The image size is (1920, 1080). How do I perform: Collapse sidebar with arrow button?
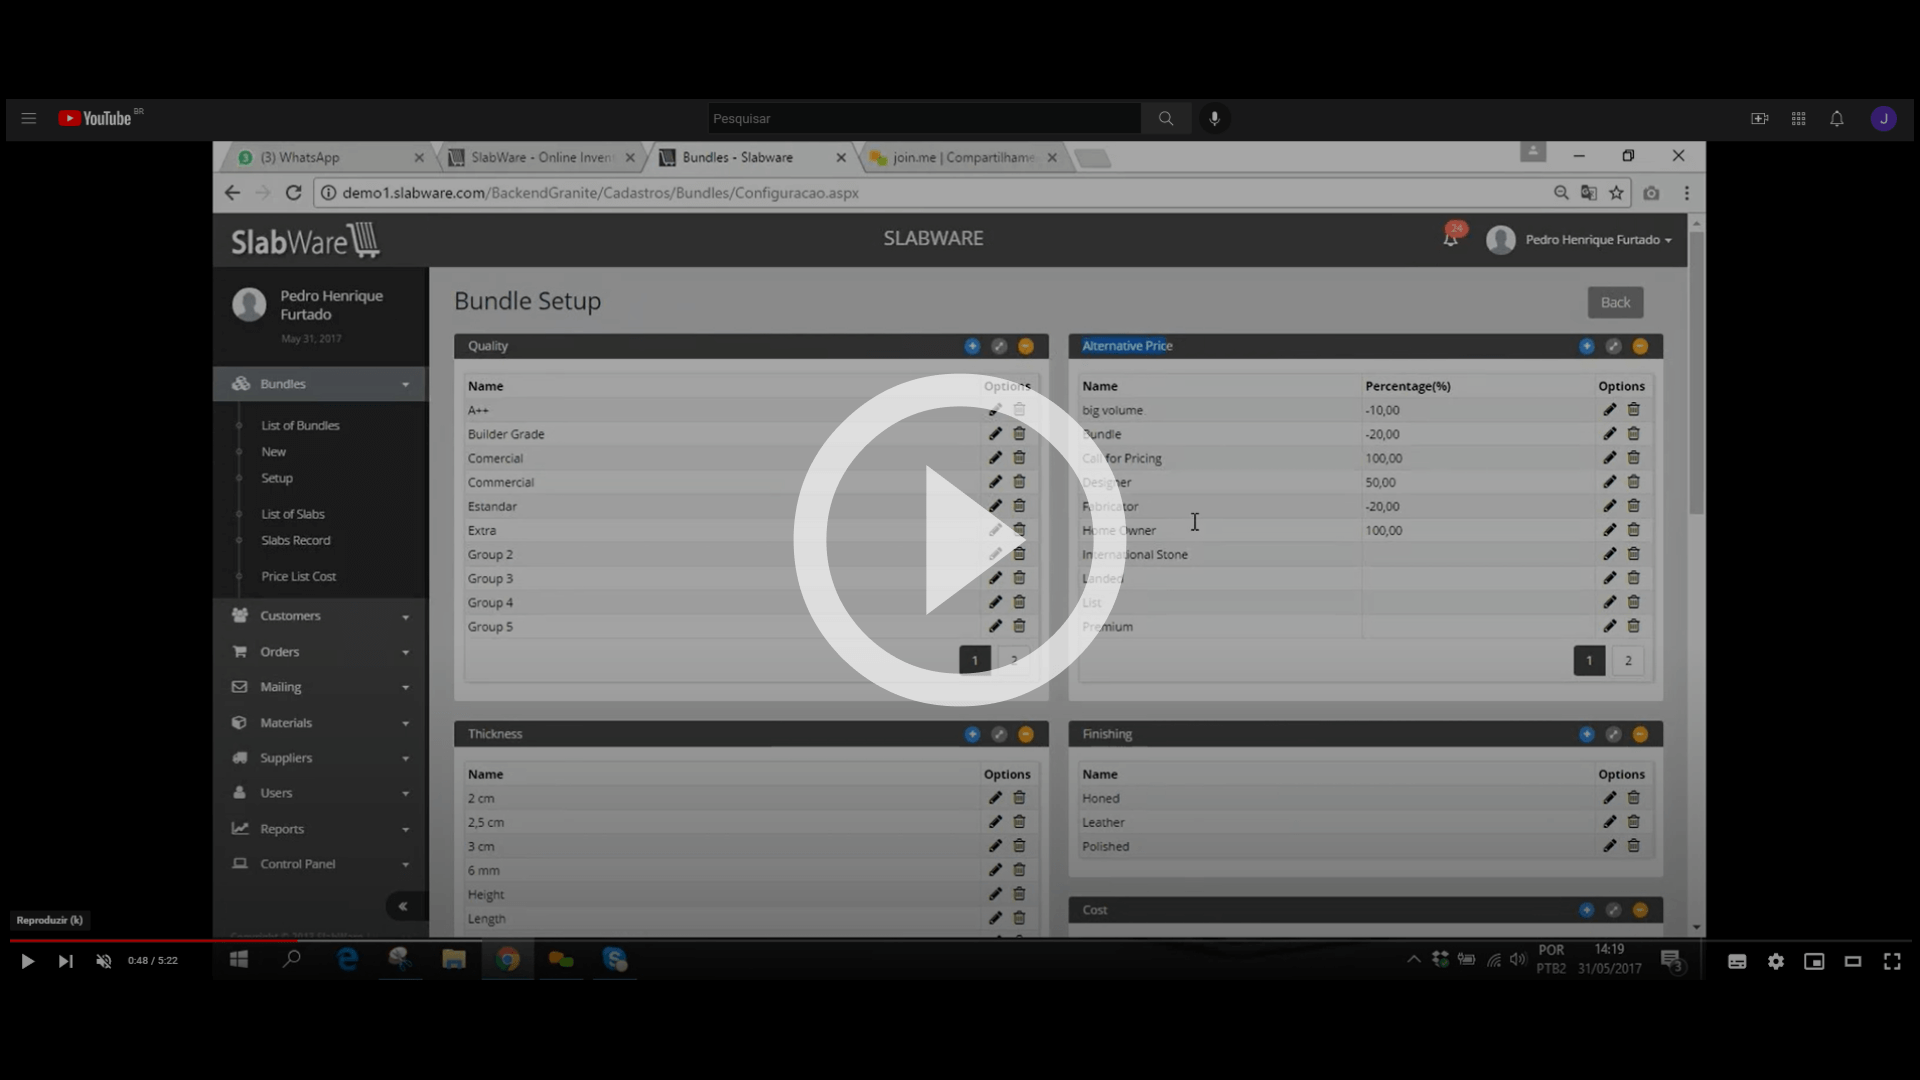point(402,906)
